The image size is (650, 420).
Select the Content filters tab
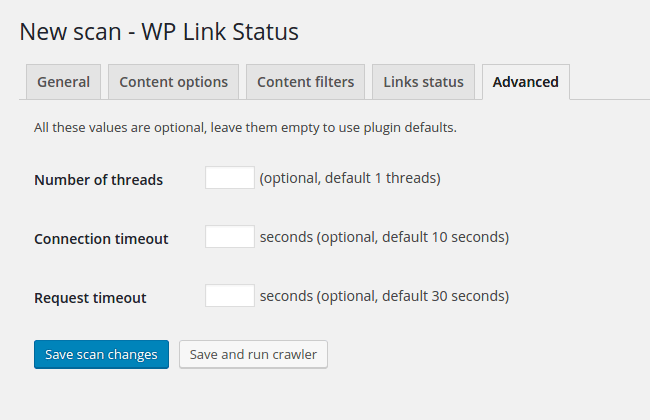(x=306, y=82)
